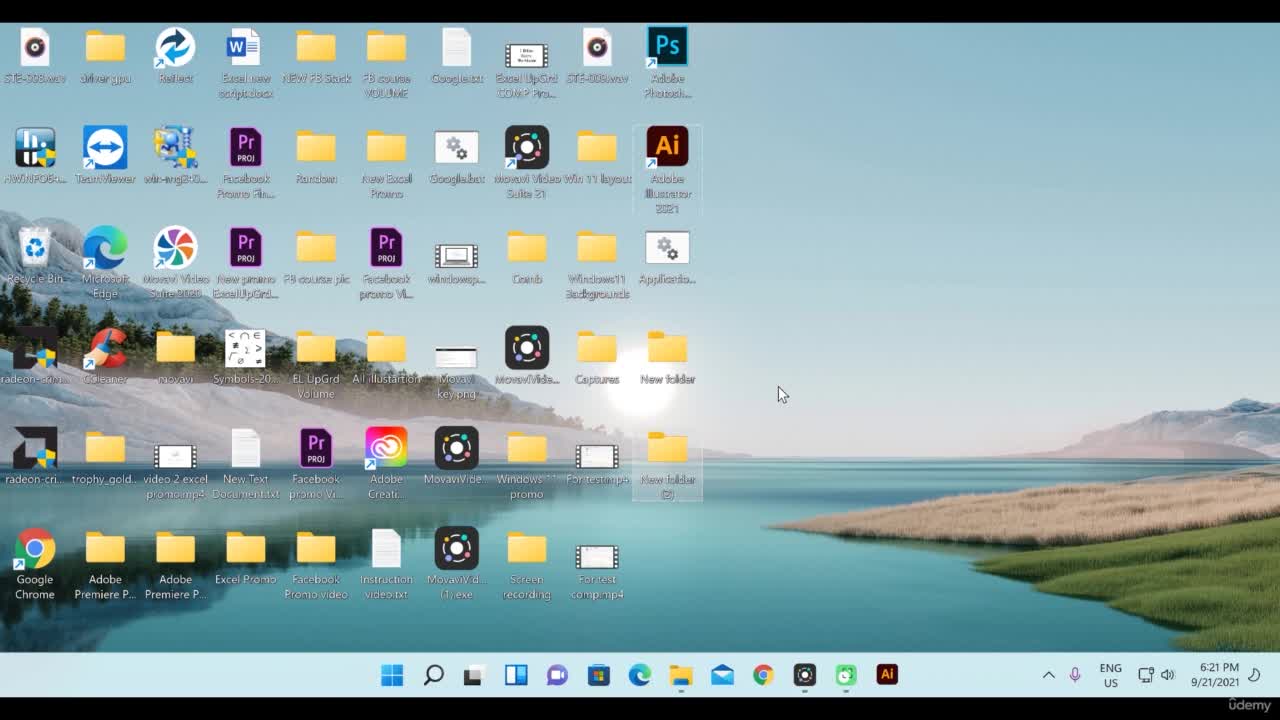Open Adobe Illustrator 2021 desktop shortcut
The width and height of the screenshot is (1280, 720).
[x=667, y=169]
